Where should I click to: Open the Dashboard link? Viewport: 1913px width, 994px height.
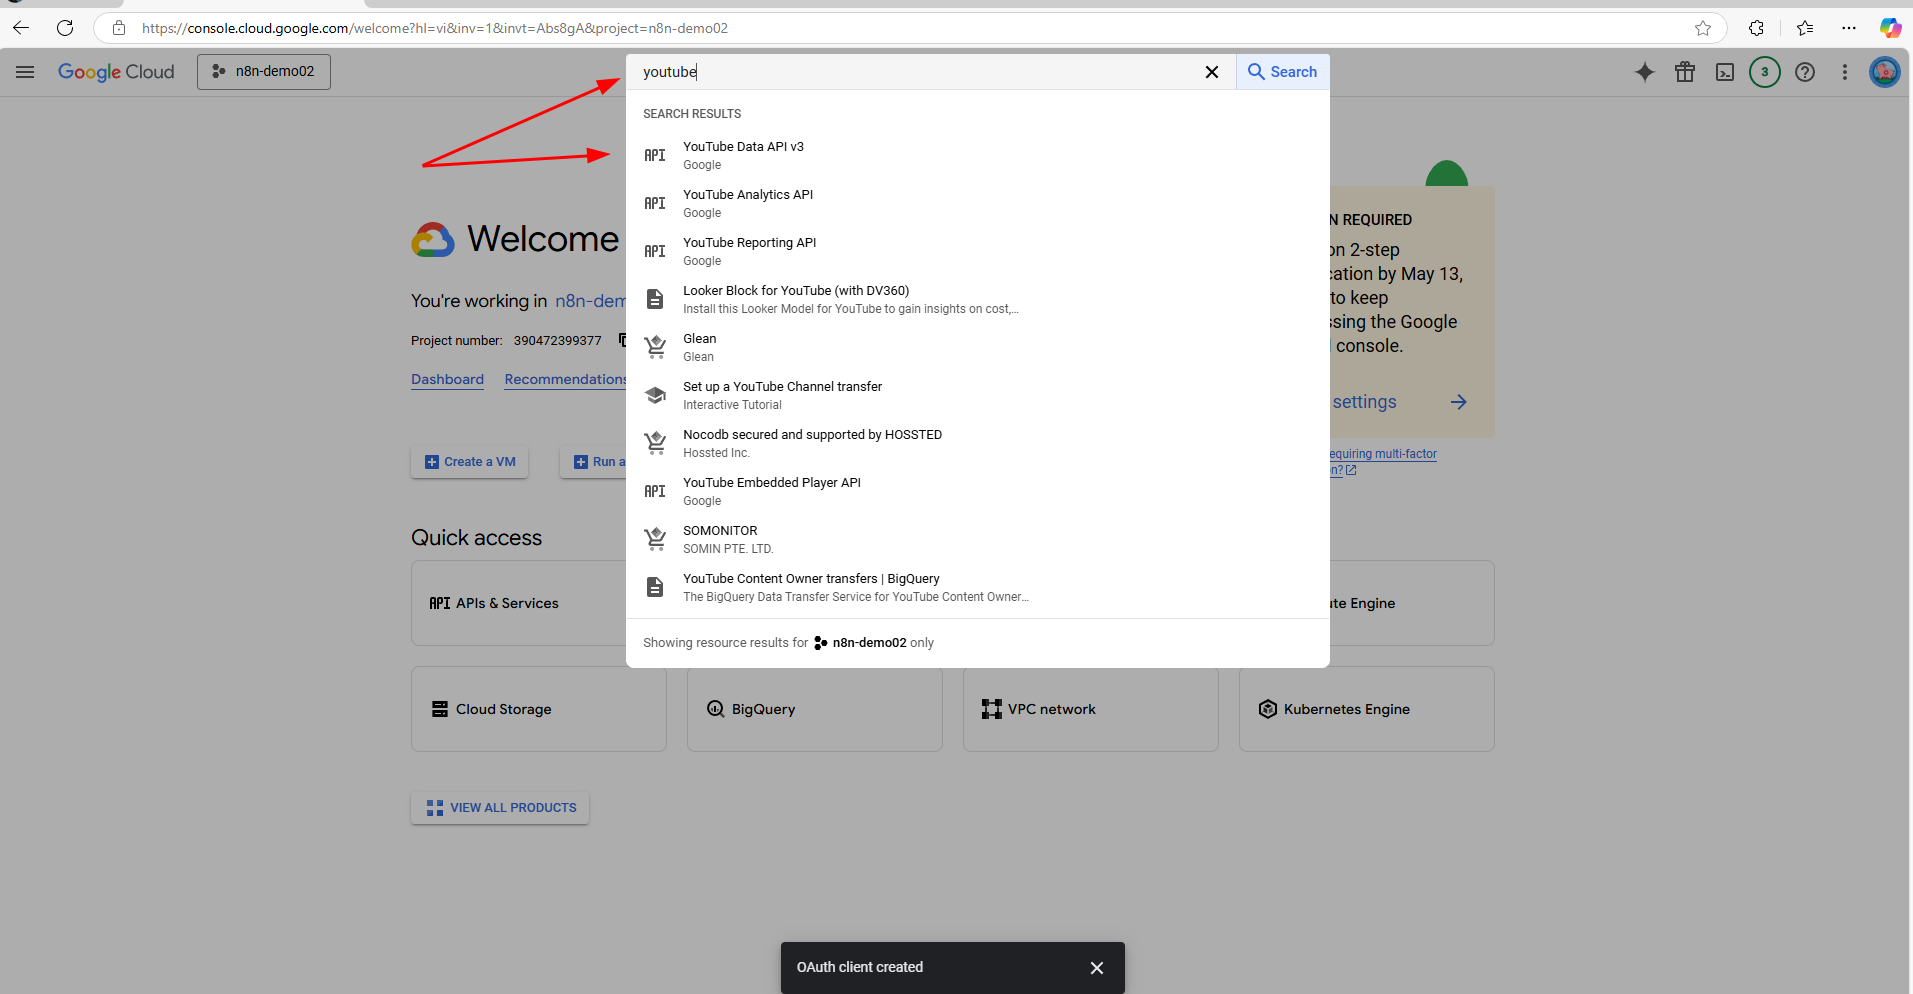coord(447,380)
